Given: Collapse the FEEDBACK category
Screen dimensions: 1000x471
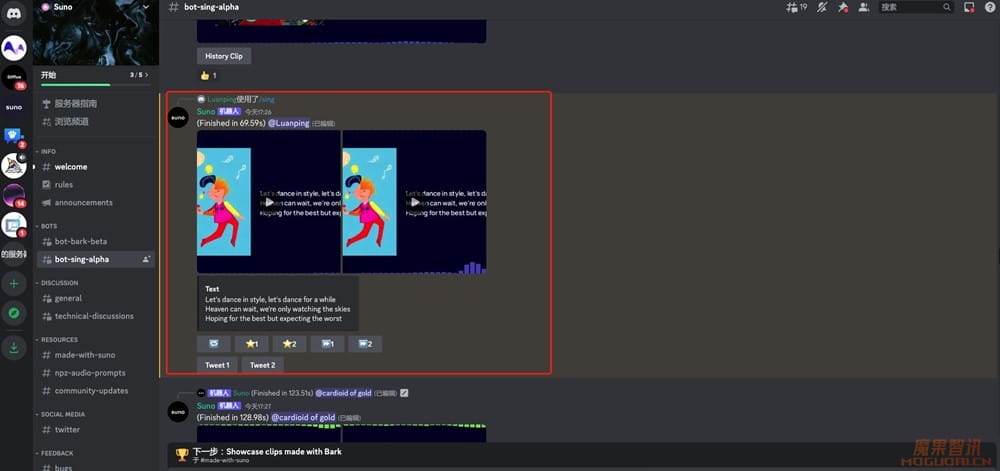Looking at the screenshot, I should tap(56, 453).
